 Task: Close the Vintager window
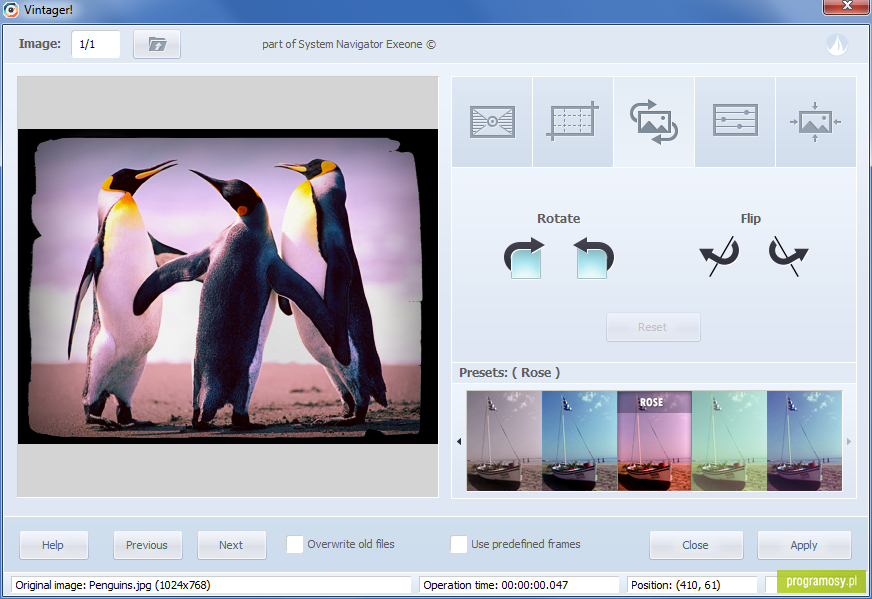(x=846, y=6)
